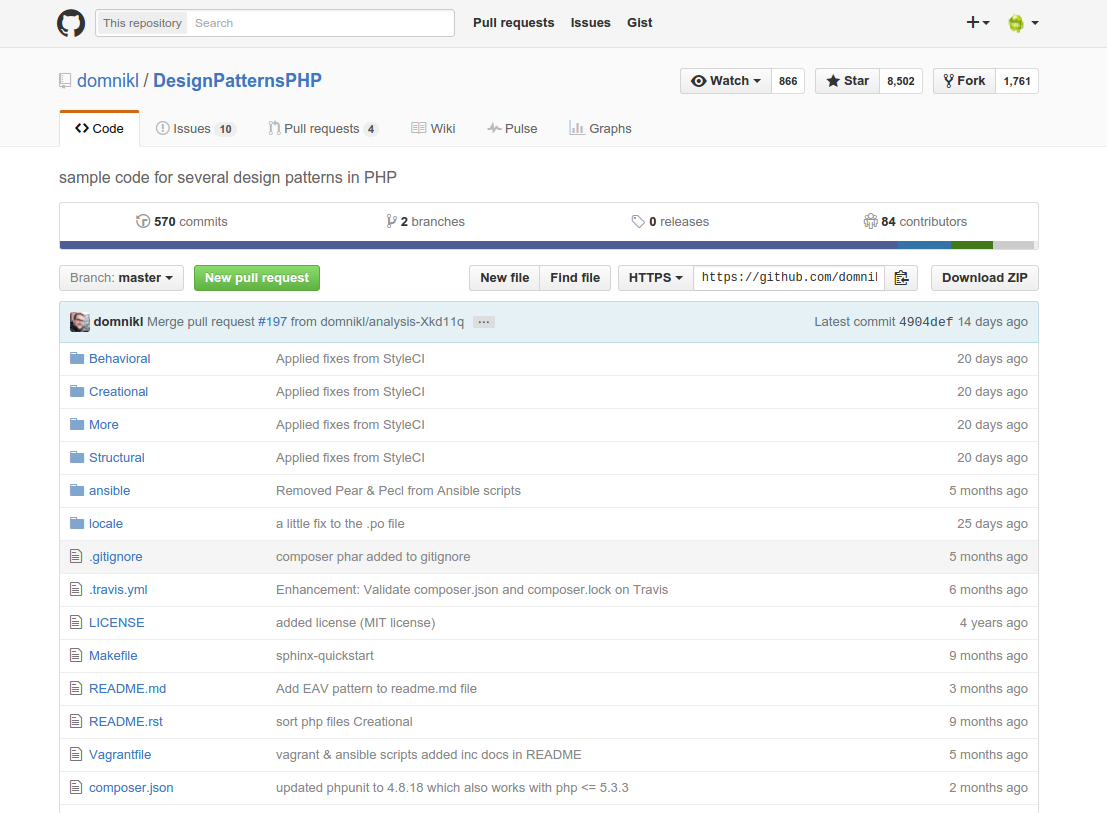
Task: Open the .travis.yml file
Action: 118,590
